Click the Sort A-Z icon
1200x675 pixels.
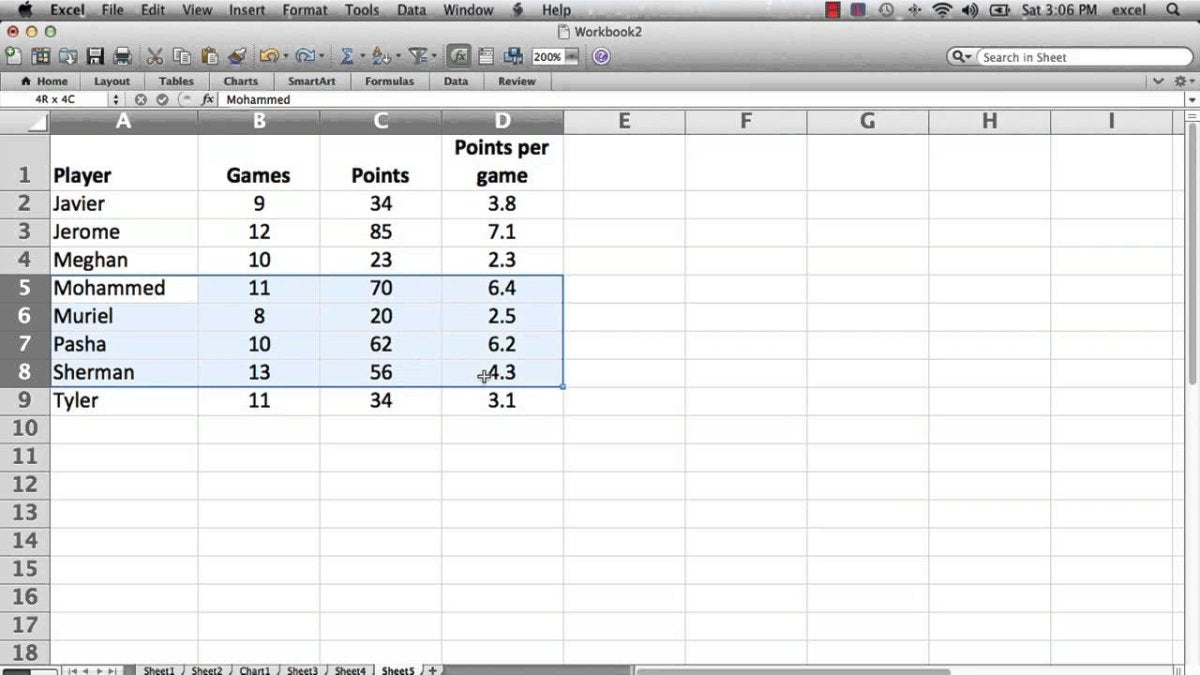pyautogui.click(x=381, y=56)
